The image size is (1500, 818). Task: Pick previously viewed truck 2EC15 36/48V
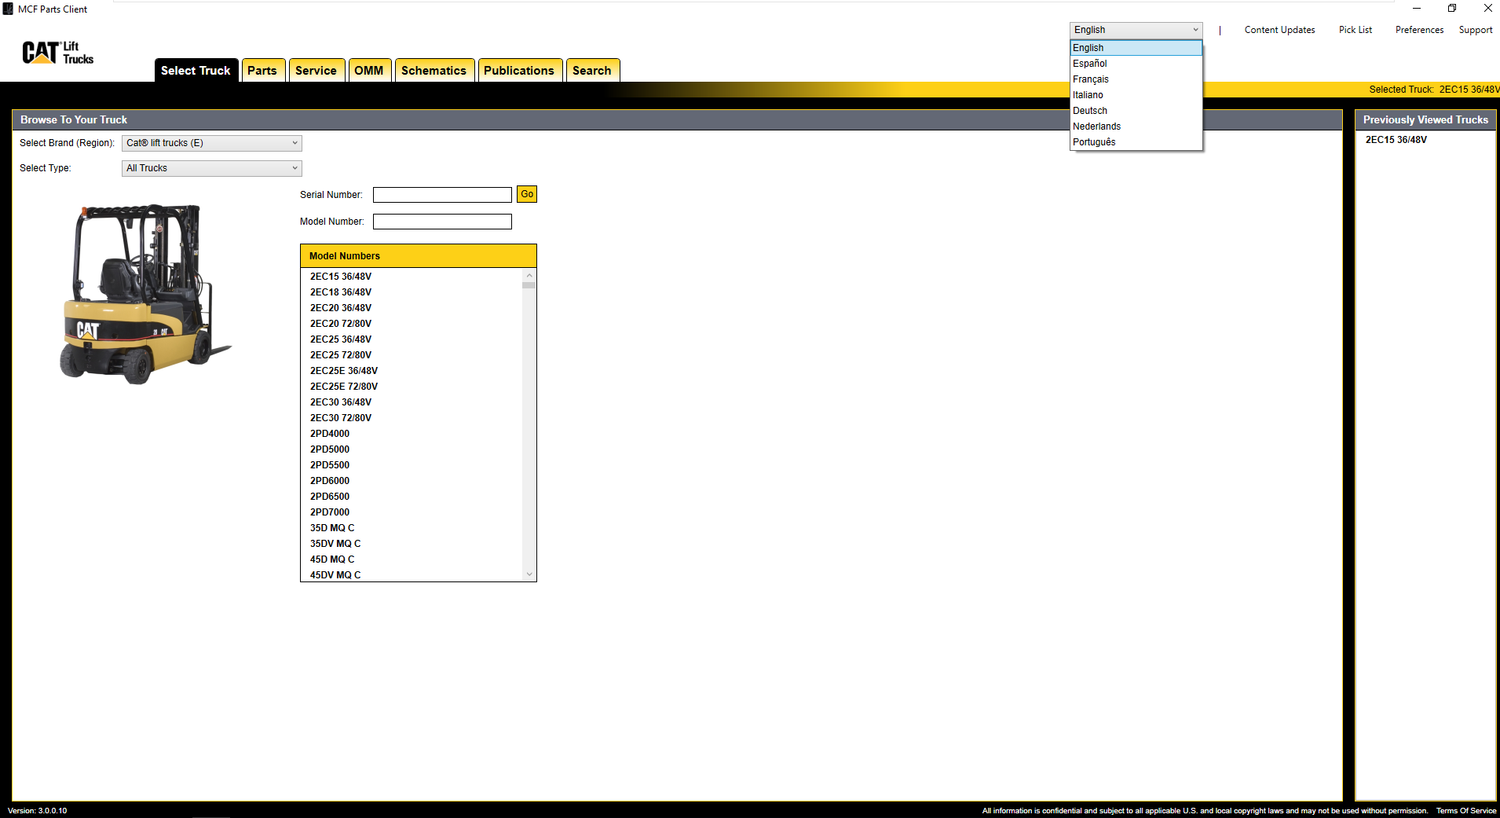[1396, 140]
